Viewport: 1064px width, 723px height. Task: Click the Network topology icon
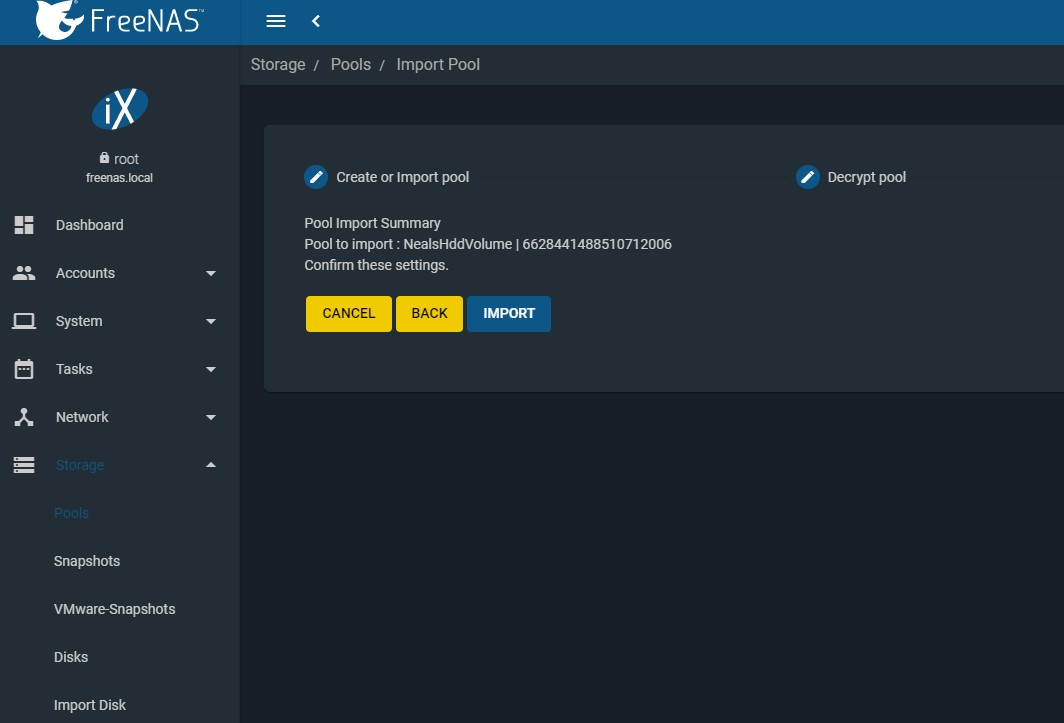click(24, 417)
